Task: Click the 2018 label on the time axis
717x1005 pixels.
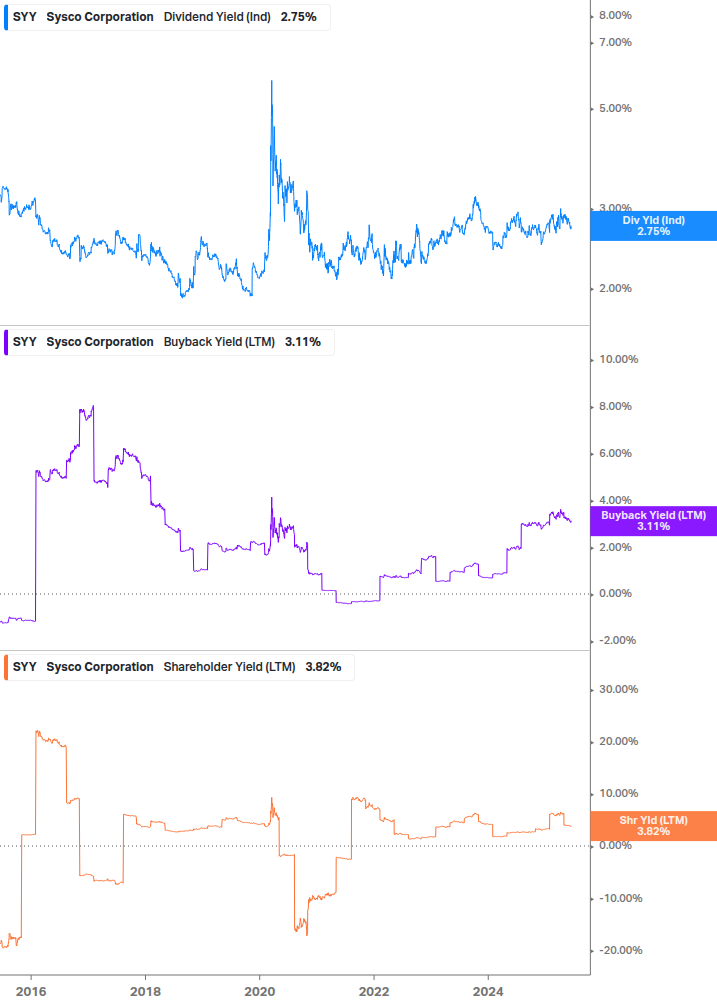Action: (145, 992)
